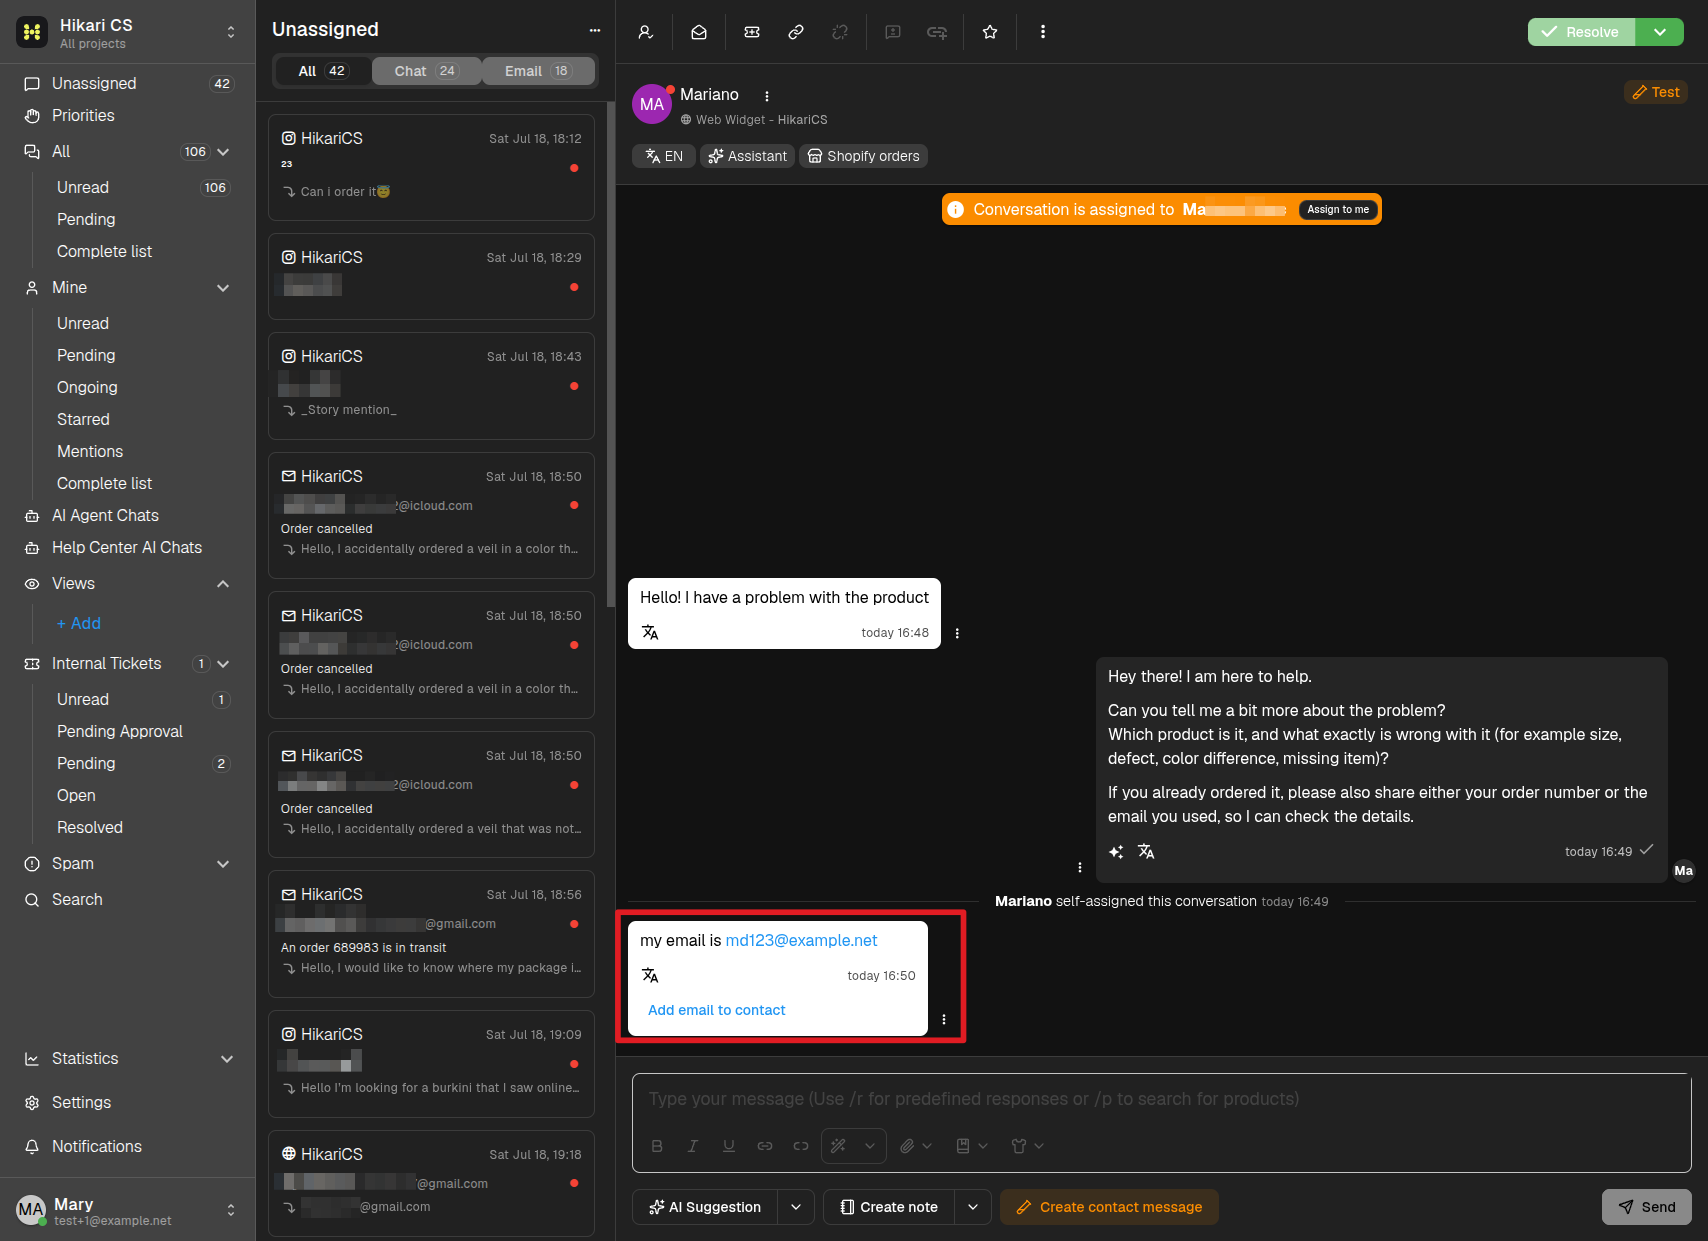This screenshot has height=1241, width=1708.
Task: Click the Mariano MA avatar in conversation header
Action: coord(652,104)
